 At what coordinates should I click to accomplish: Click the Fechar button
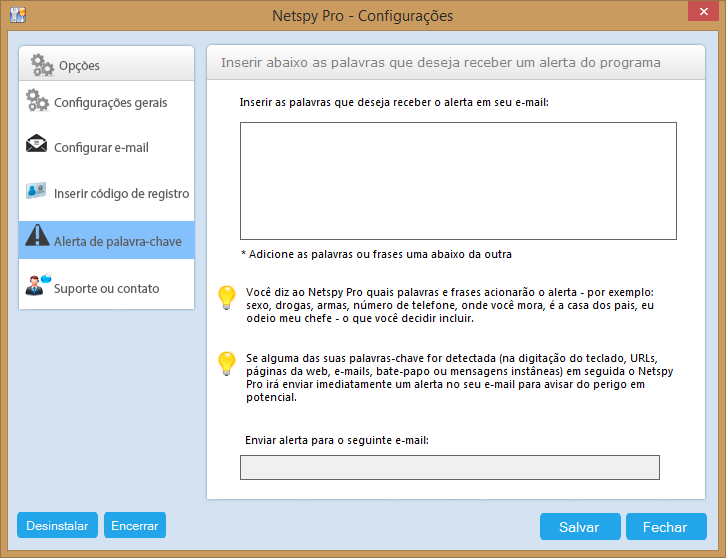click(666, 527)
